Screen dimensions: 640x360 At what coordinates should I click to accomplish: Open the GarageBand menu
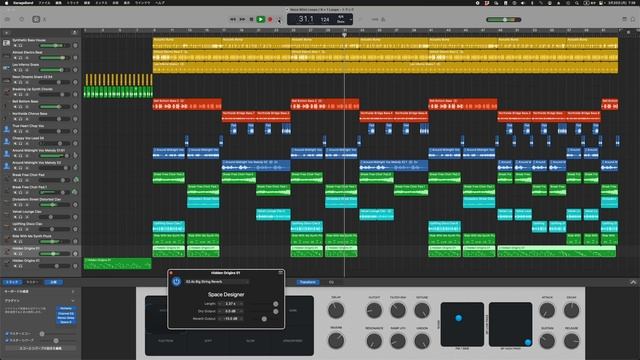point(23,2)
